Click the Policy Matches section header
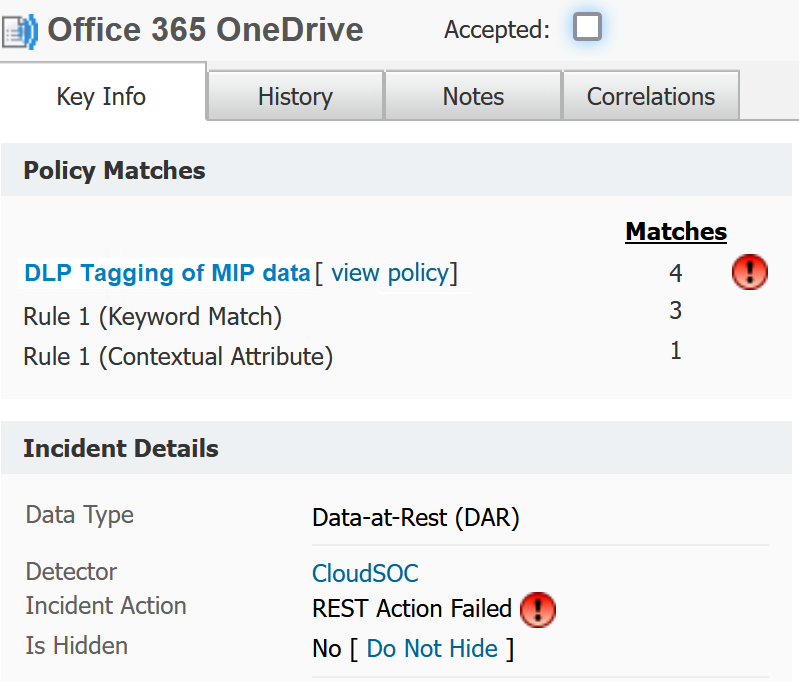Viewport: 799px width, 682px height. point(114,171)
